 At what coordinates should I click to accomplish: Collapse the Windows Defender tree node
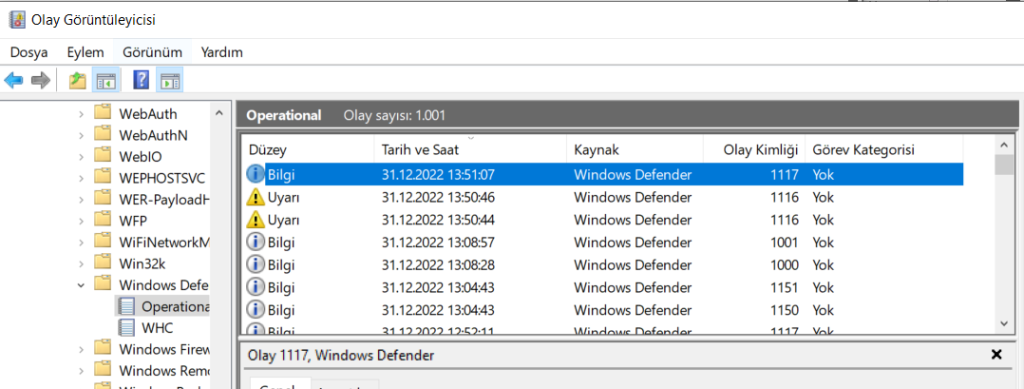click(81, 285)
